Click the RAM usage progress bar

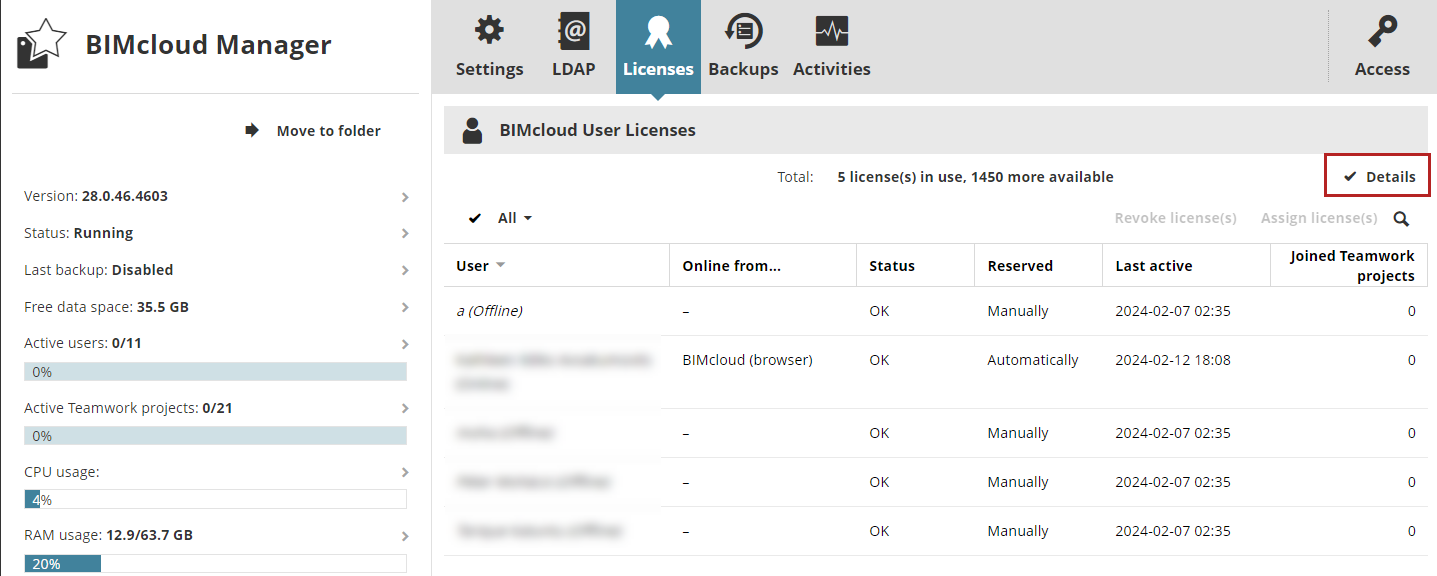click(215, 563)
